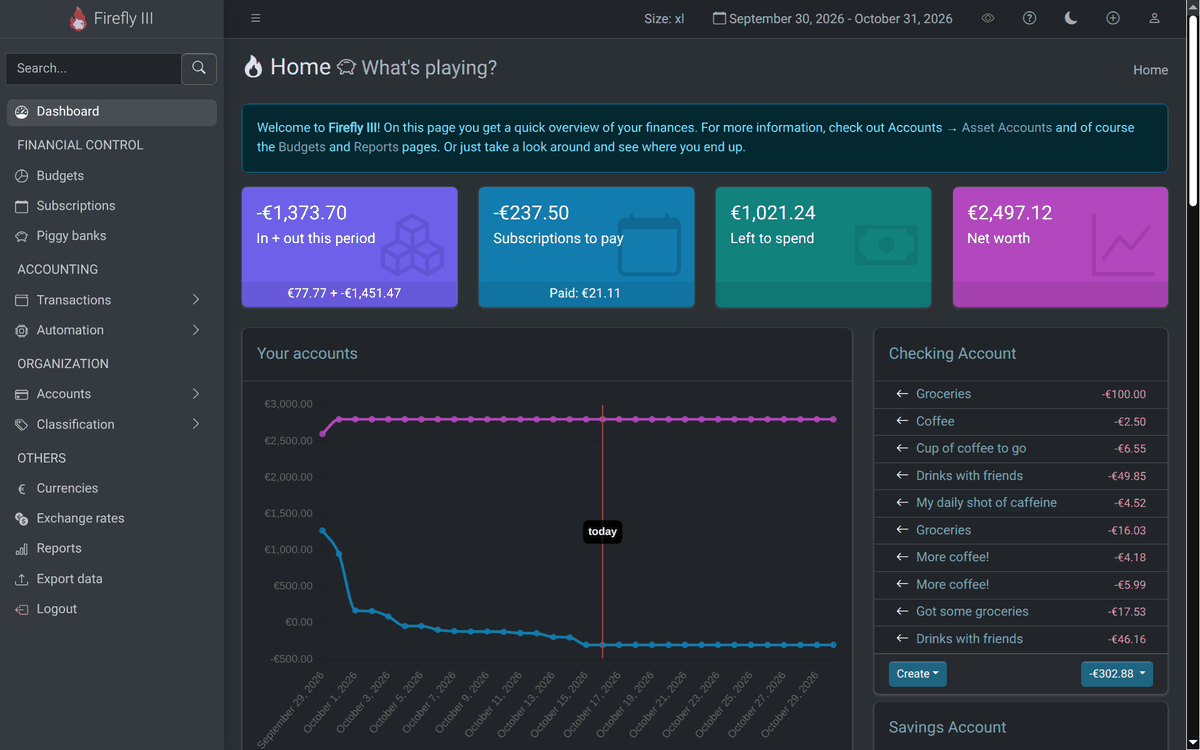Click inside the Search input field

tap(93, 68)
